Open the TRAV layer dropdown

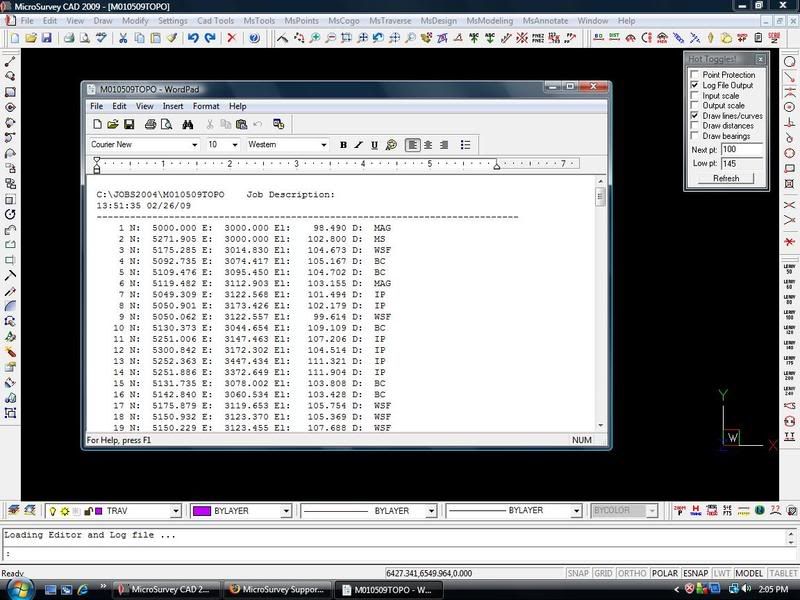tap(176, 511)
